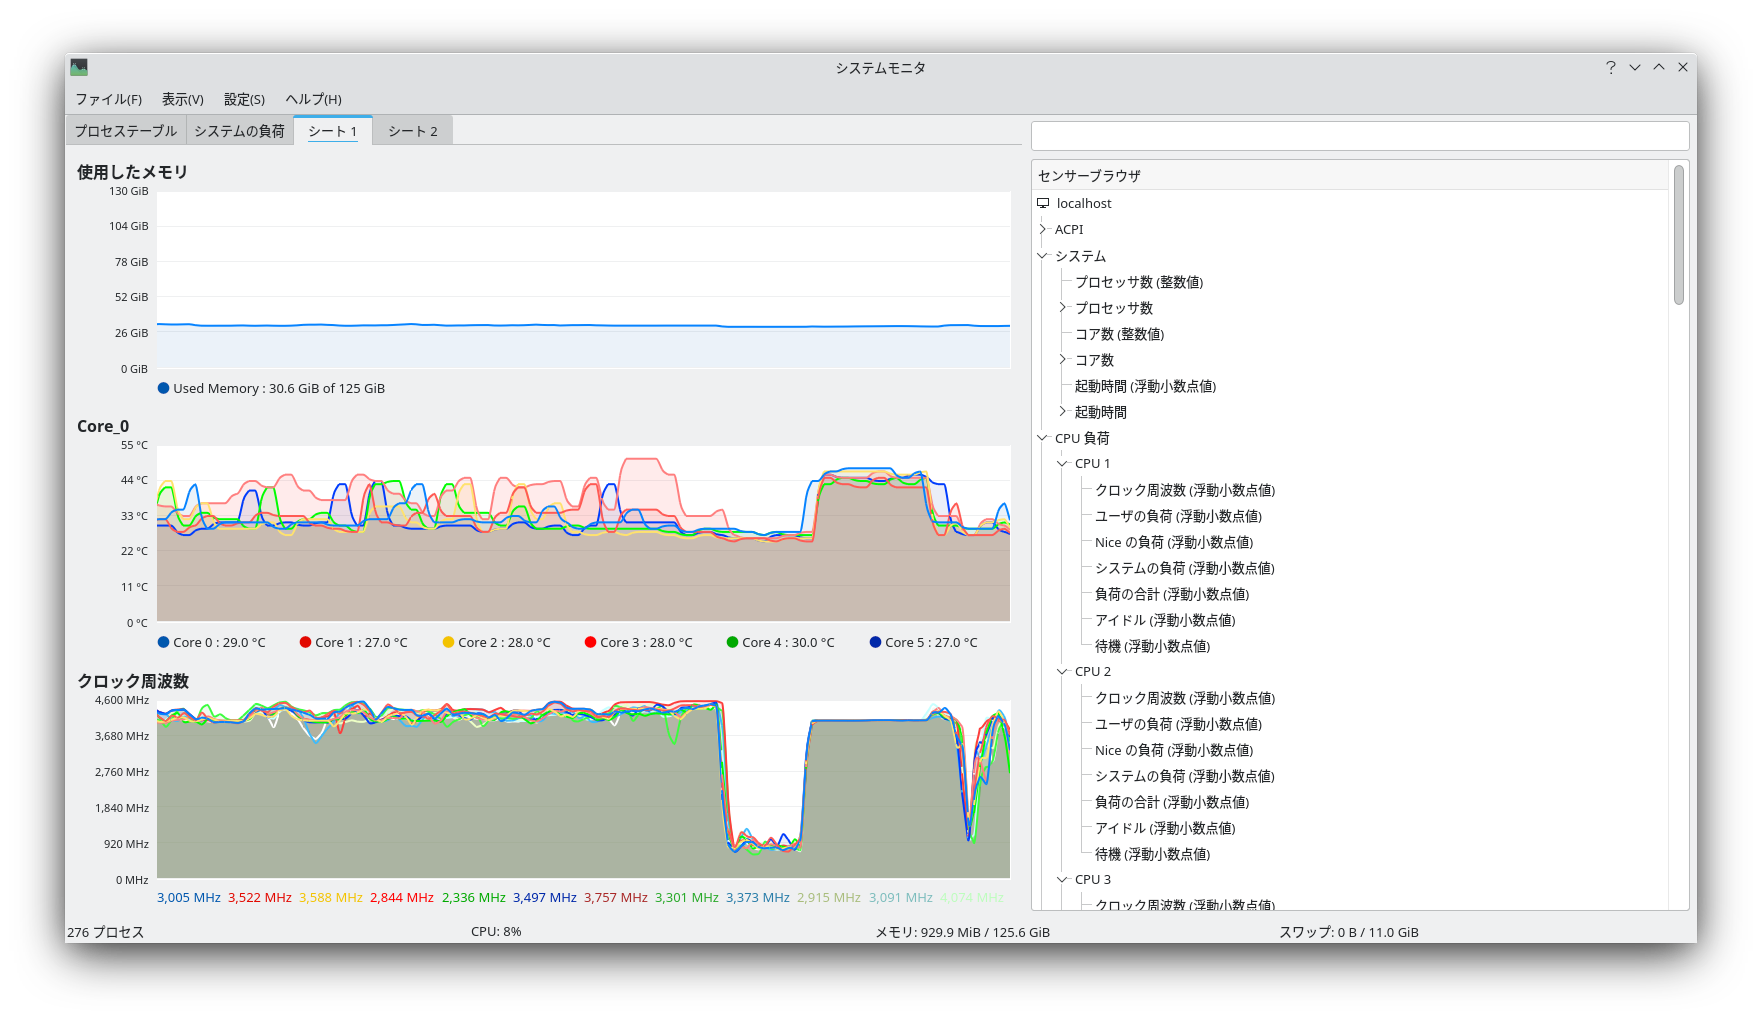This screenshot has height=1020, width=1762.
Task: Click the Core 0 legend color dot
Action: [162, 642]
